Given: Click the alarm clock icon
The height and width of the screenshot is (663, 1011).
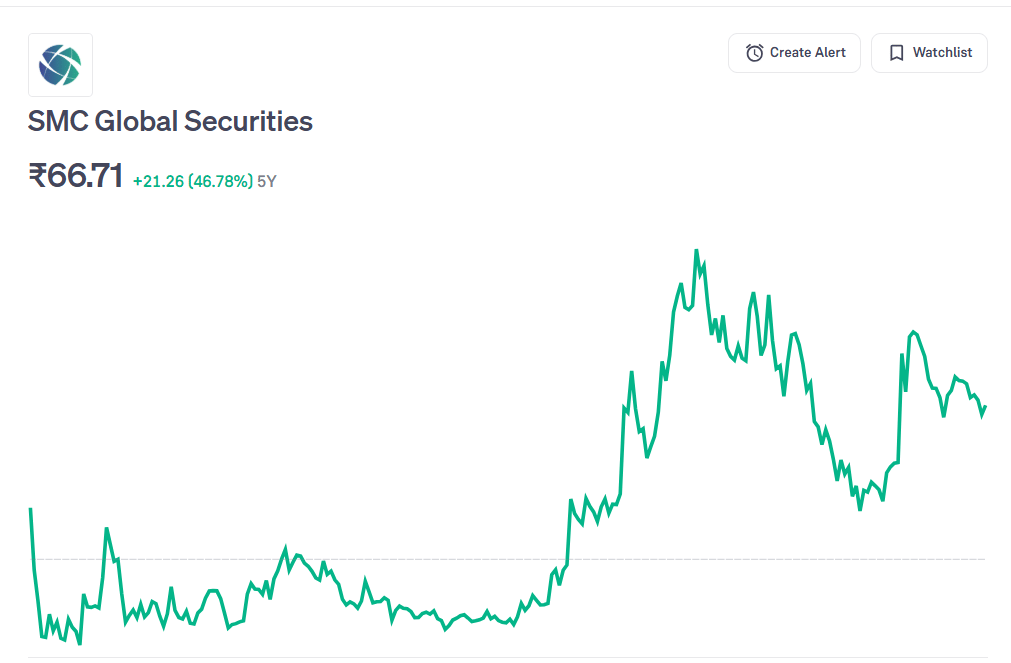Looking at the screenshot, I should pos(755,53).
